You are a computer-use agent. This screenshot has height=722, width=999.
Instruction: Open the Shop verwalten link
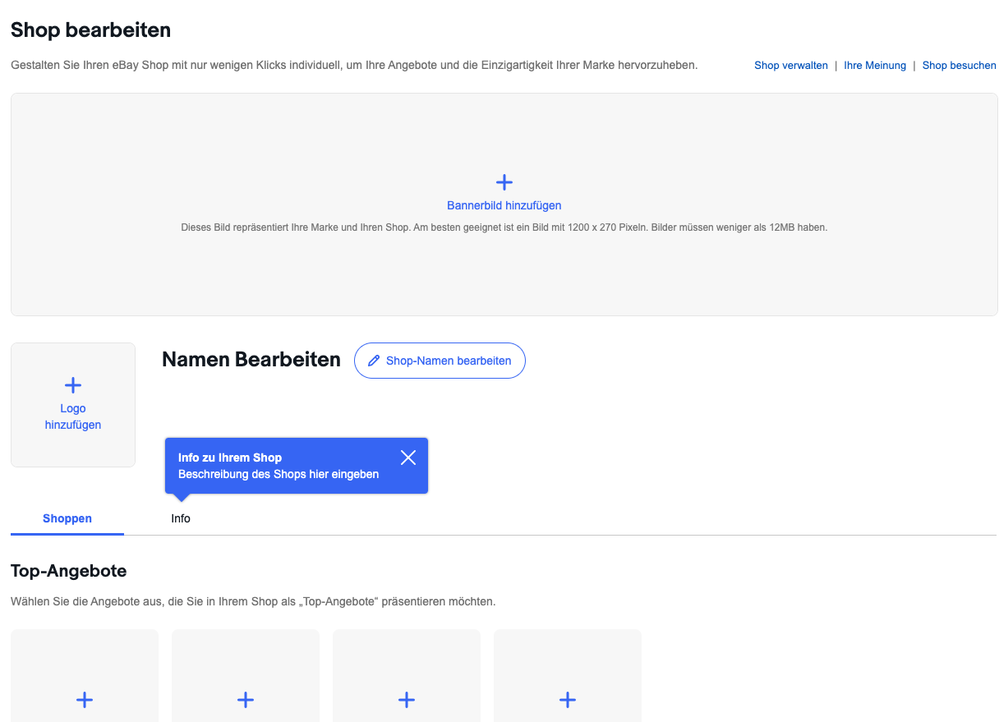[791, 66]
